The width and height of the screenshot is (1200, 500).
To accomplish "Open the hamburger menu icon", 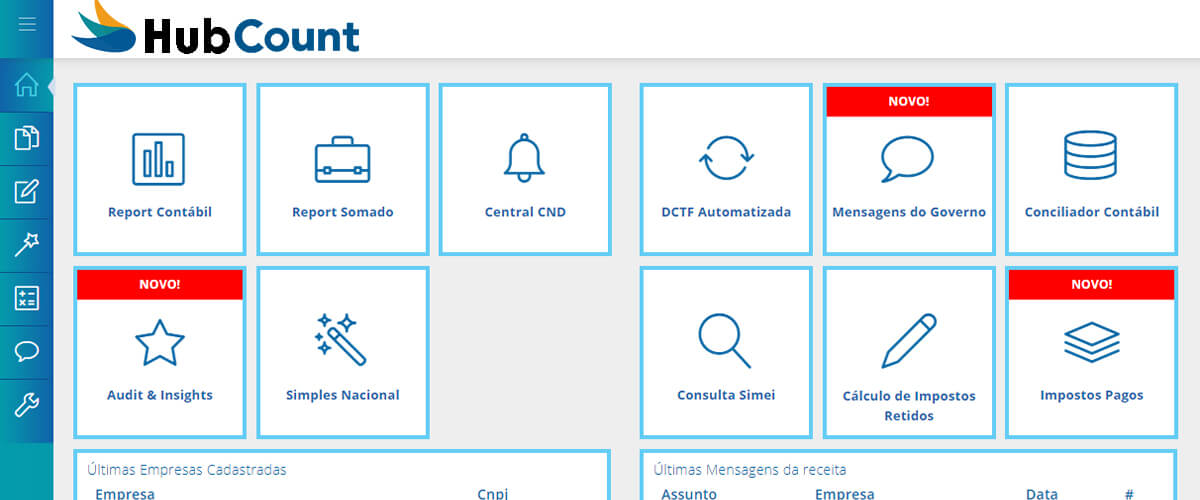I will 27,24.
